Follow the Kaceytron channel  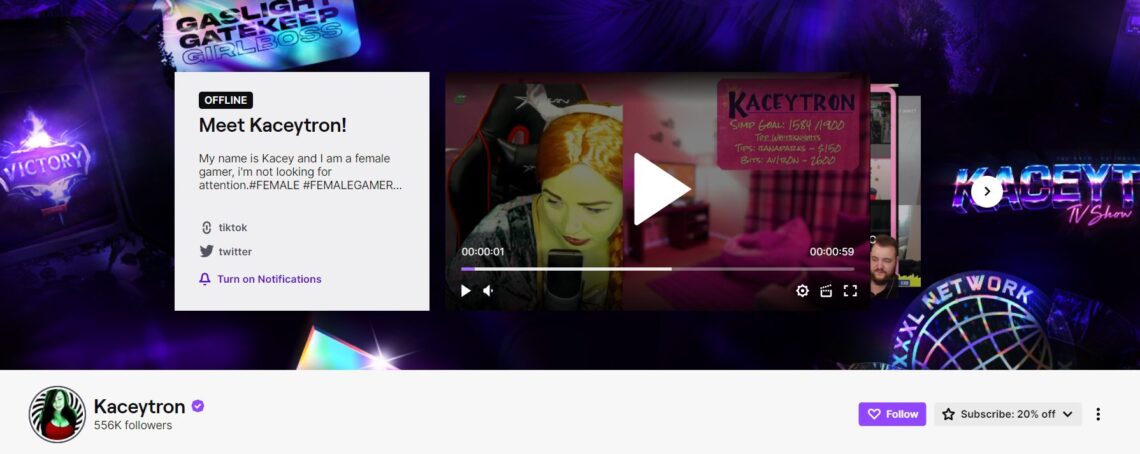point(892,414)
